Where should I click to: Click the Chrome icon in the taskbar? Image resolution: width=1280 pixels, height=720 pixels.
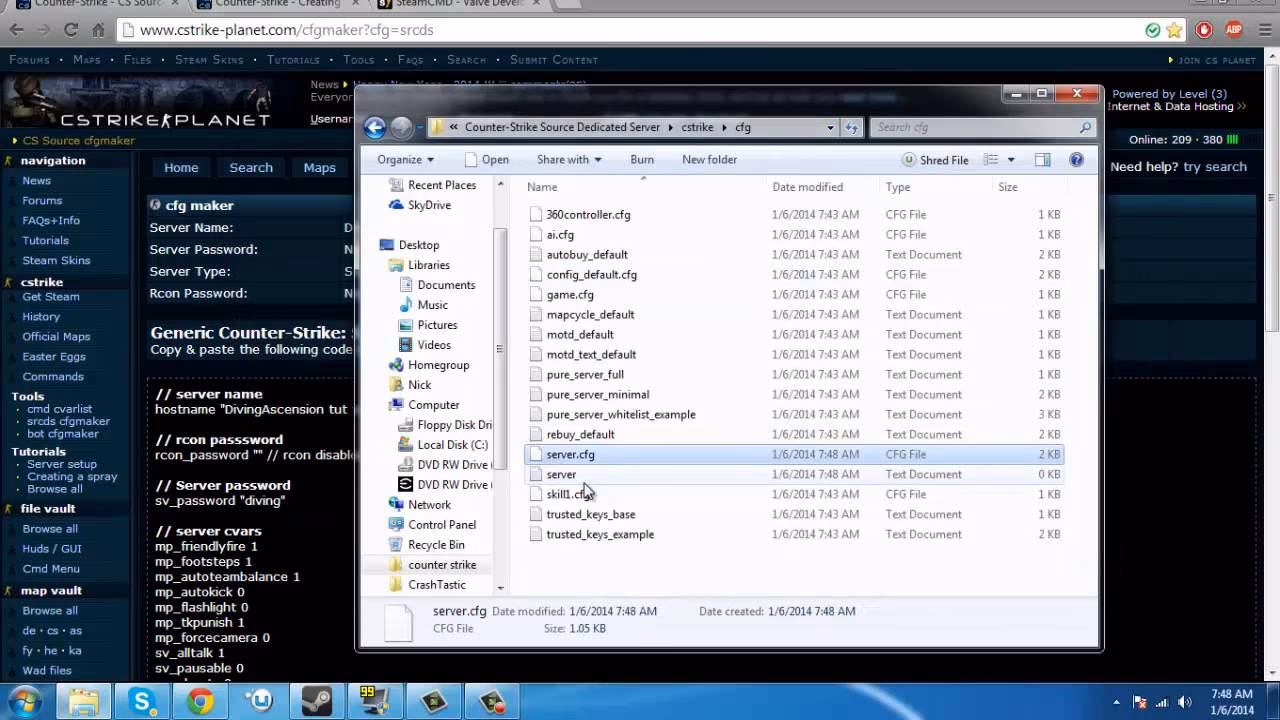pyautogui.click(x=200, y=703)
